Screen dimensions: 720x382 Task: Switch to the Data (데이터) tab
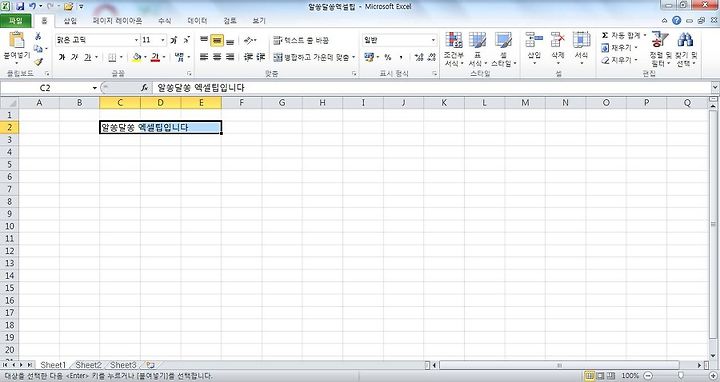[197, 21]
